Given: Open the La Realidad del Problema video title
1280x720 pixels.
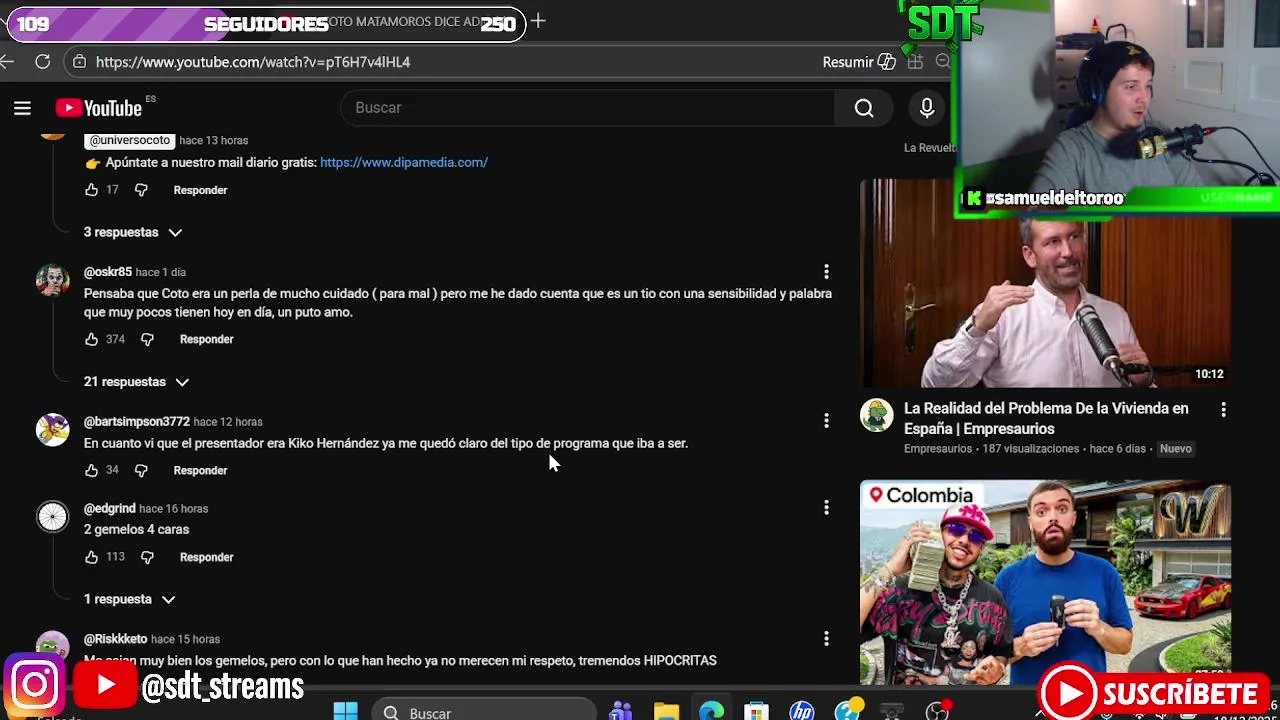Looking at the screenshot, I should pyautogui.click(x=1046, y=418).
